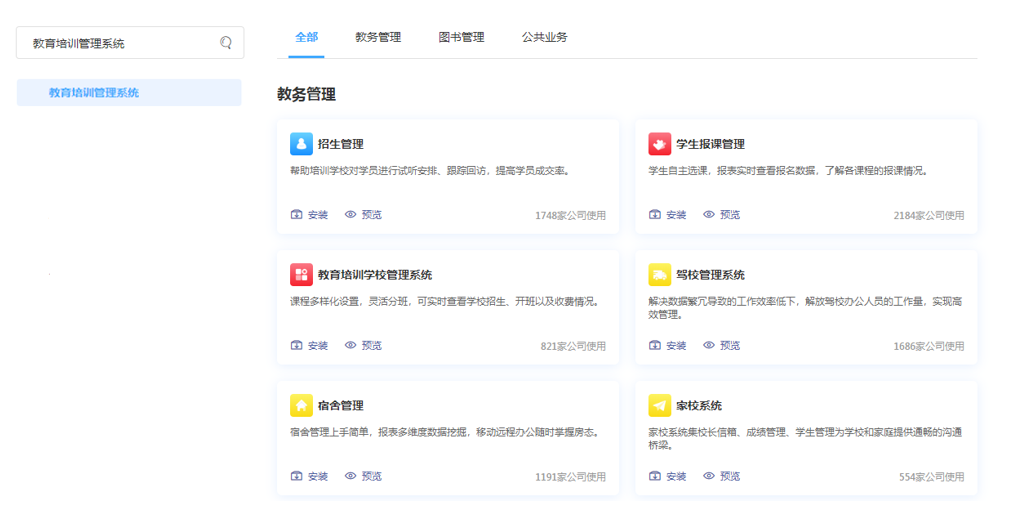1018x528 pixels.
Task: Click the 招生管理 blue person icon
Action: click(x=301, y=144)
